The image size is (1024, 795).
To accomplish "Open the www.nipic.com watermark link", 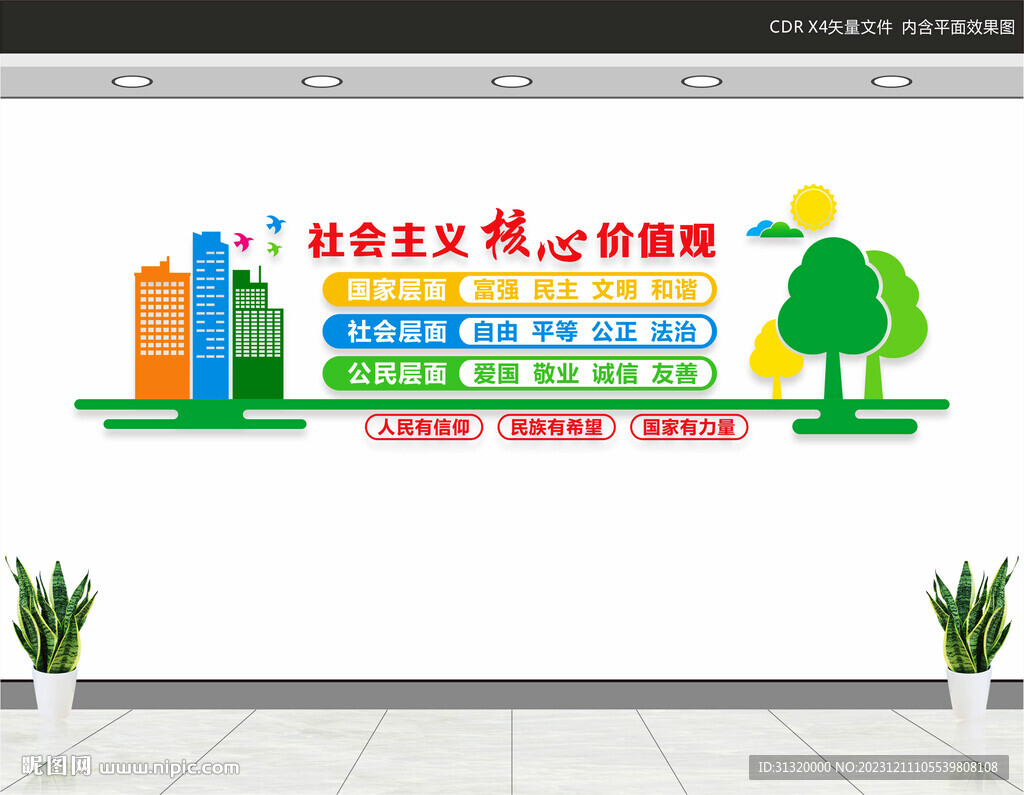I will 170,768.
